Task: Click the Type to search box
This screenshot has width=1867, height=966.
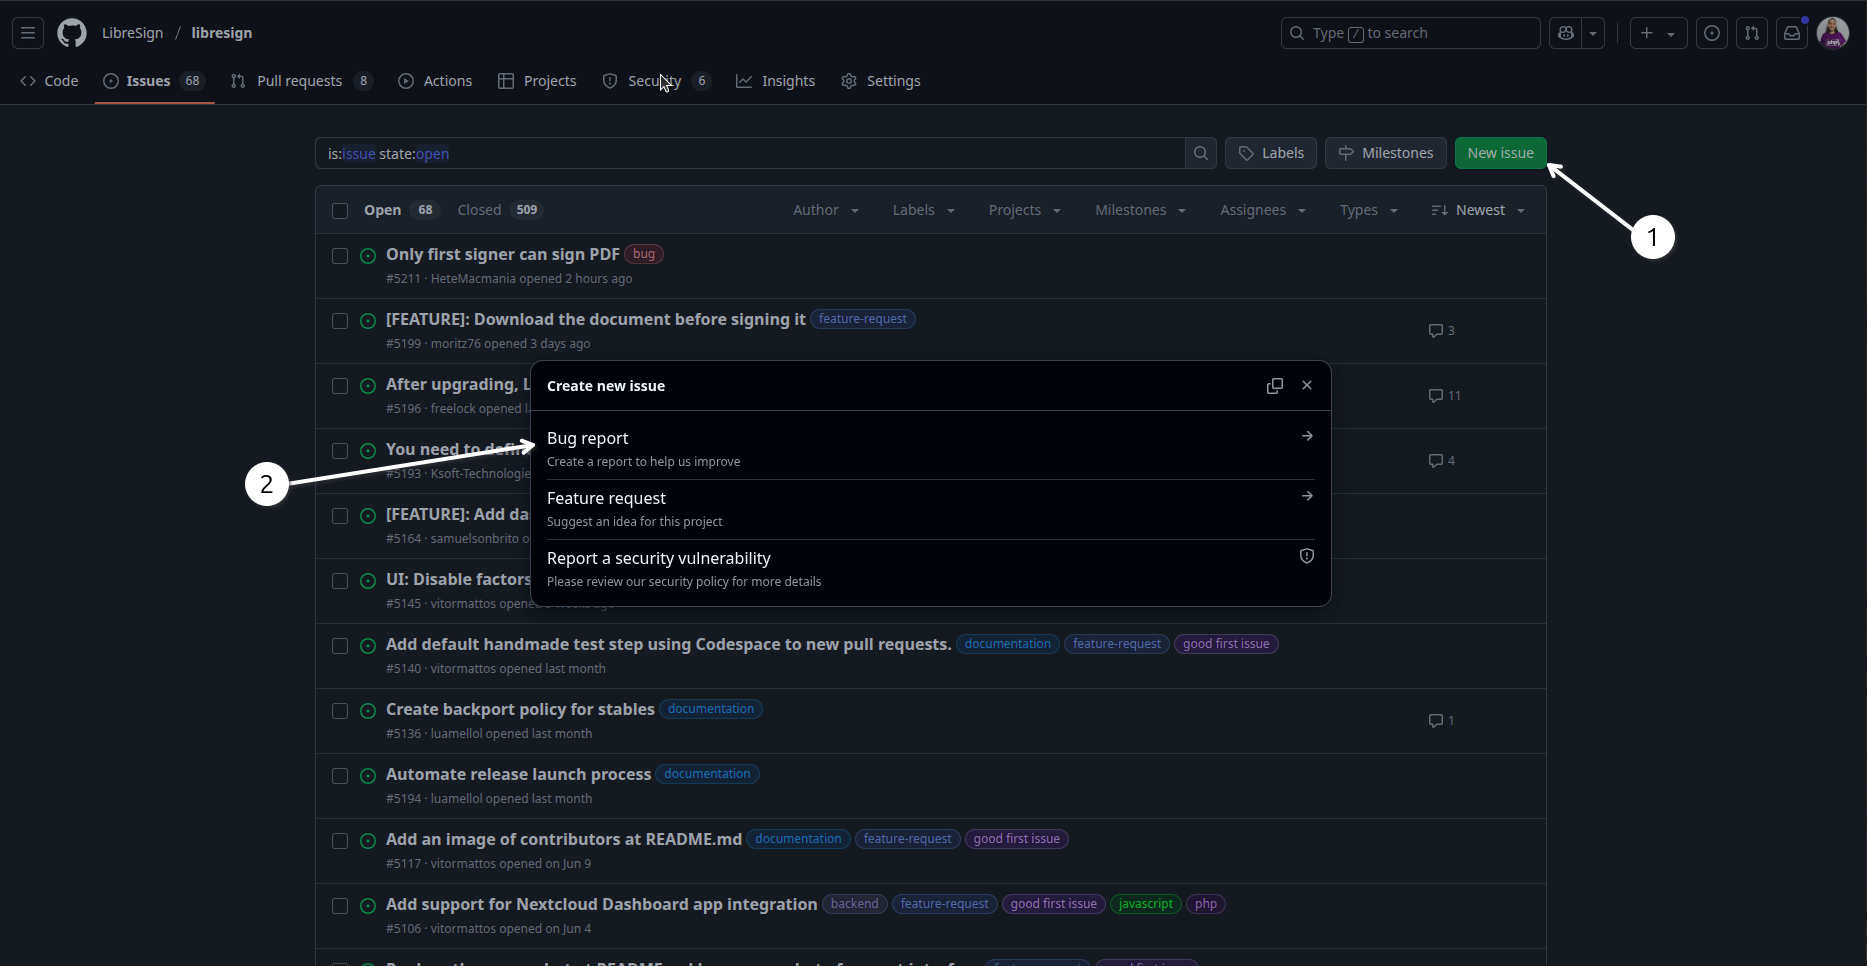Action: [1410, 33]
